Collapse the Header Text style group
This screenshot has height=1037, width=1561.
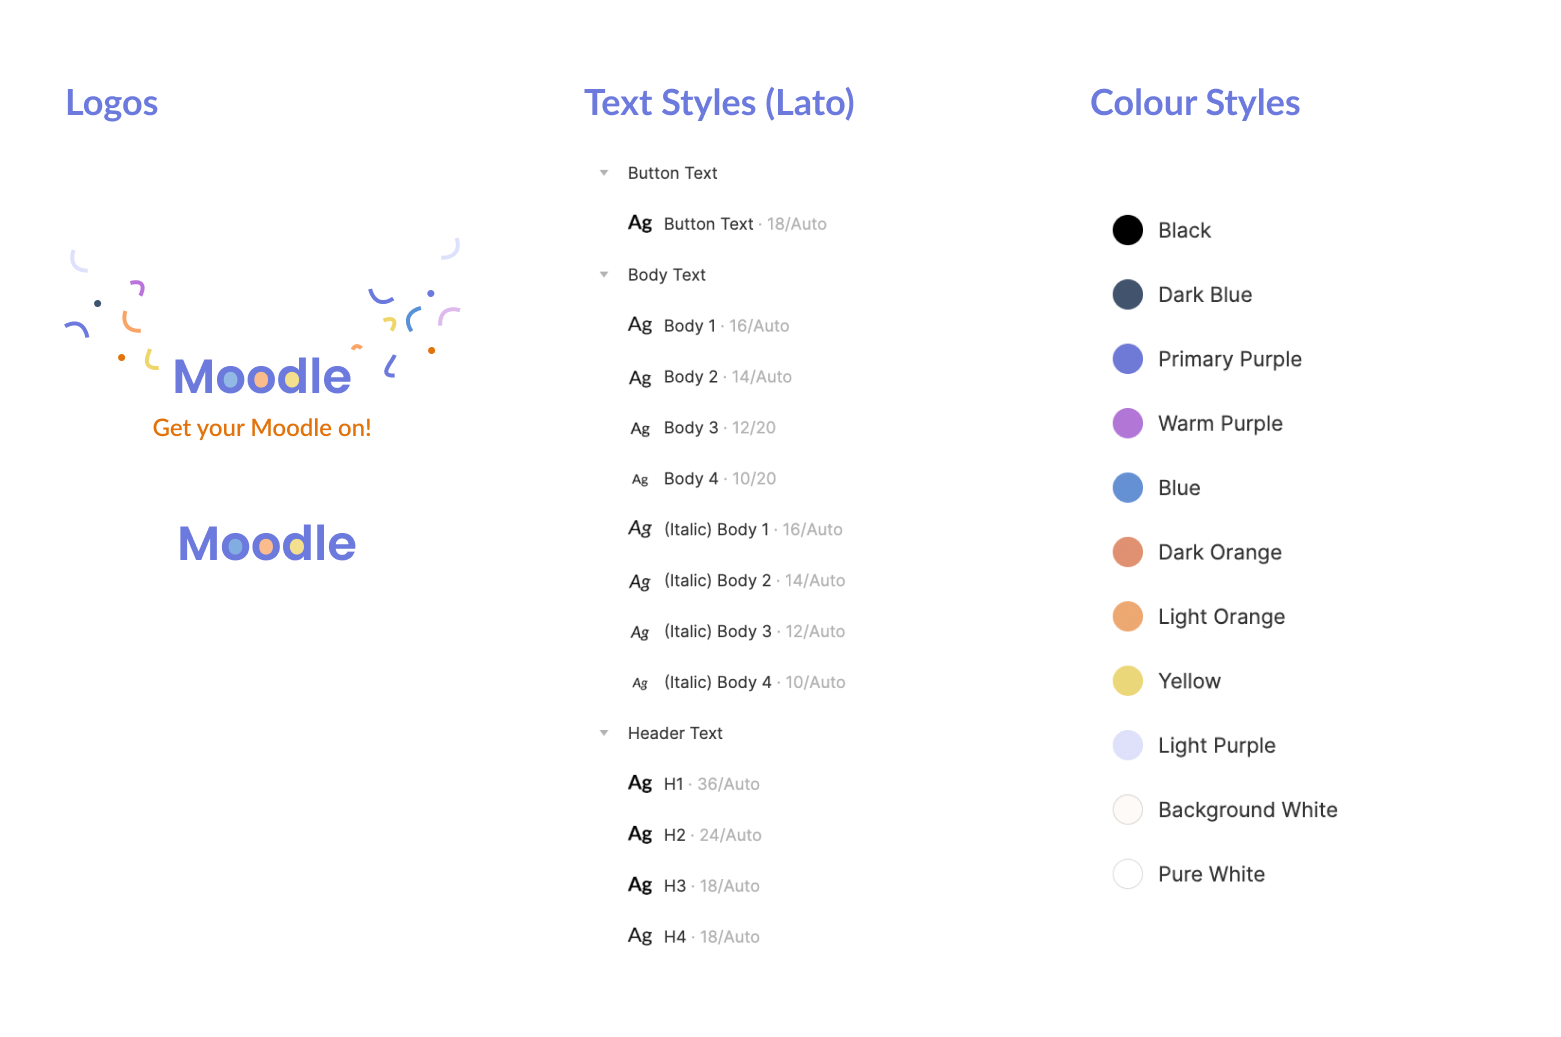click(604, 733)
